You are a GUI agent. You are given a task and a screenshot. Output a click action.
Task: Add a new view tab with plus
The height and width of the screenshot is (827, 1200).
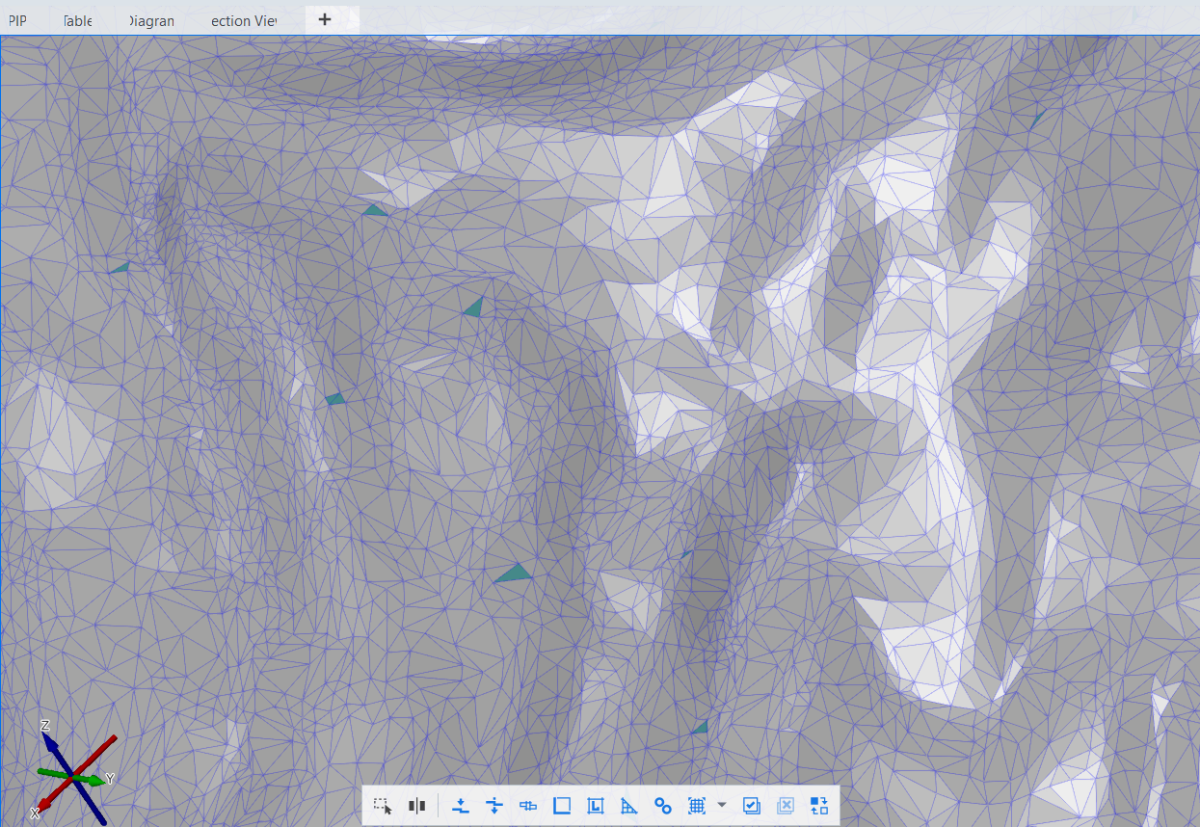(x=324, y=19)
